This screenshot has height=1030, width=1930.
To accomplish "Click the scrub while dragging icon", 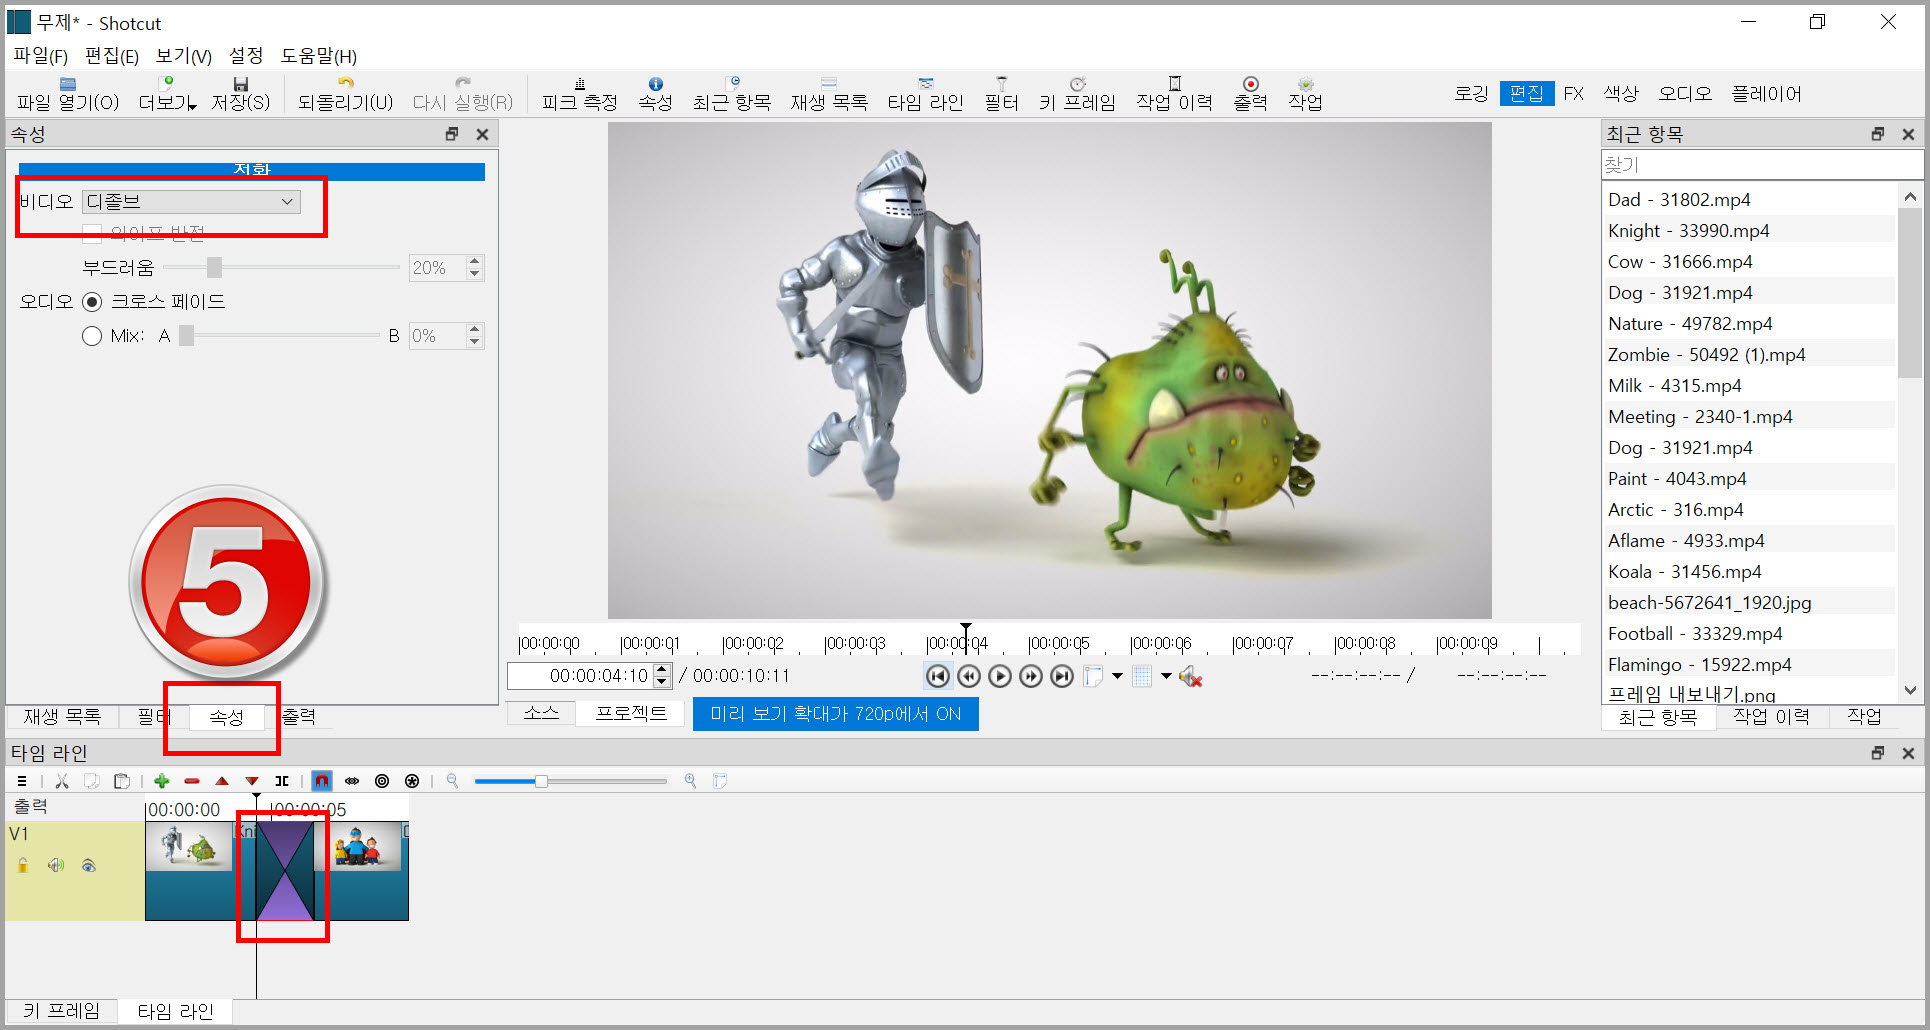I will coord(352,781).
